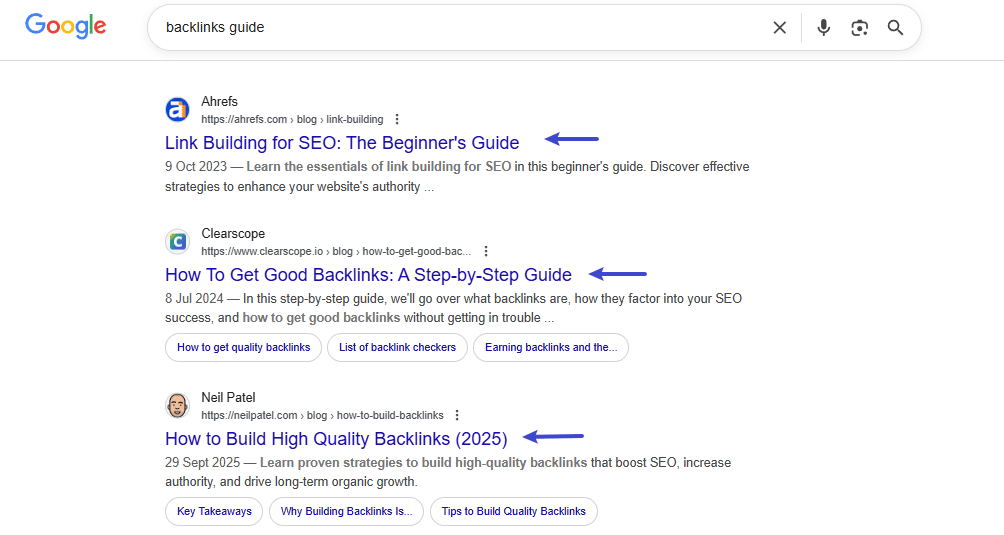This screenshot has height=535, width=1004.
Task: Click the Key Takeaways chip
Action: tap(214, 511)
